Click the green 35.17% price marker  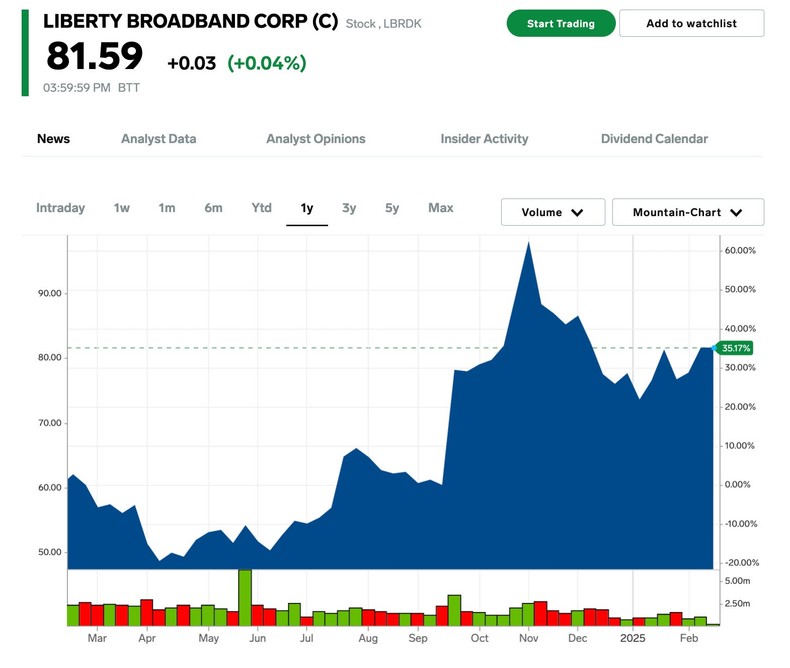pyautogui.click(x=736, y=348)
